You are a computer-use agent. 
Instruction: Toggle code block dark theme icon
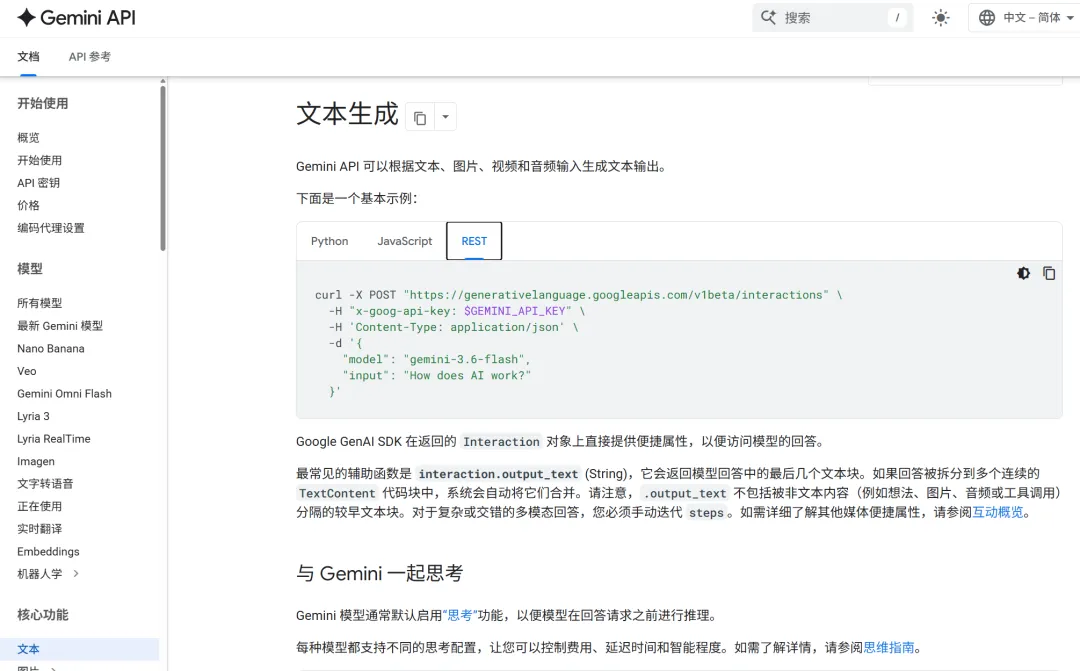coord(1024,273)
